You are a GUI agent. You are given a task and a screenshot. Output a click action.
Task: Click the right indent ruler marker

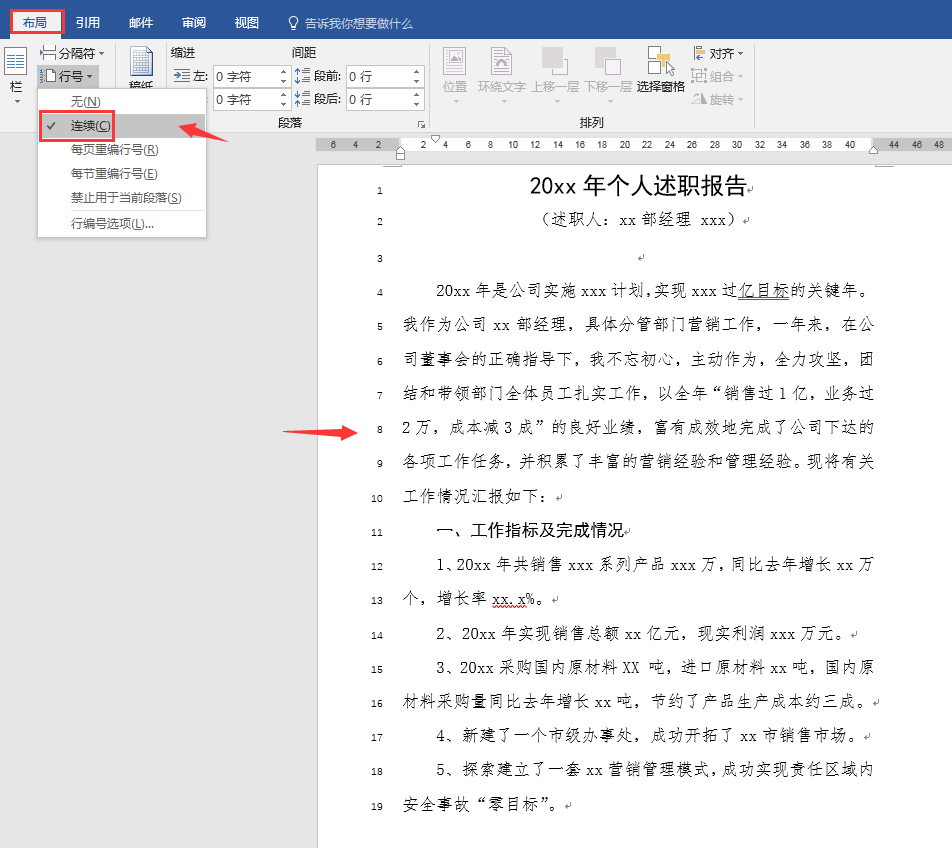[874, 149]
